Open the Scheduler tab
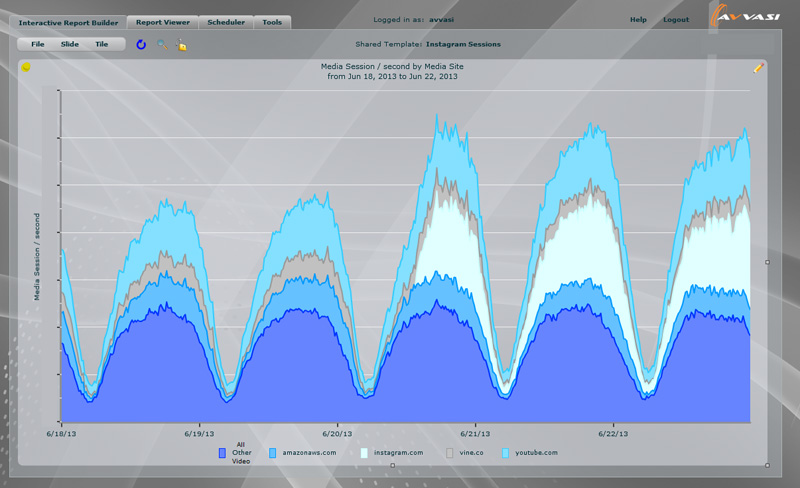Viewport: 800px width, 488px height. point(226,22)
